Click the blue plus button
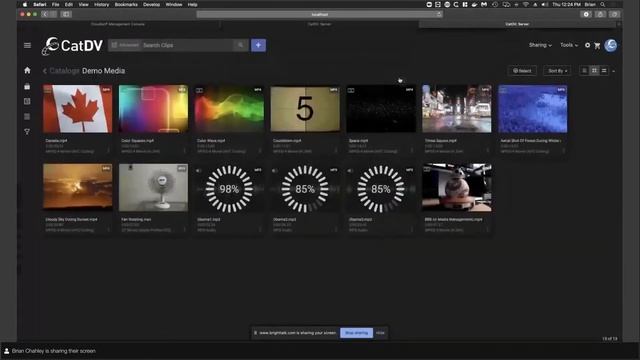The width and height of the screenshot is (640, 360). (258, 45)
